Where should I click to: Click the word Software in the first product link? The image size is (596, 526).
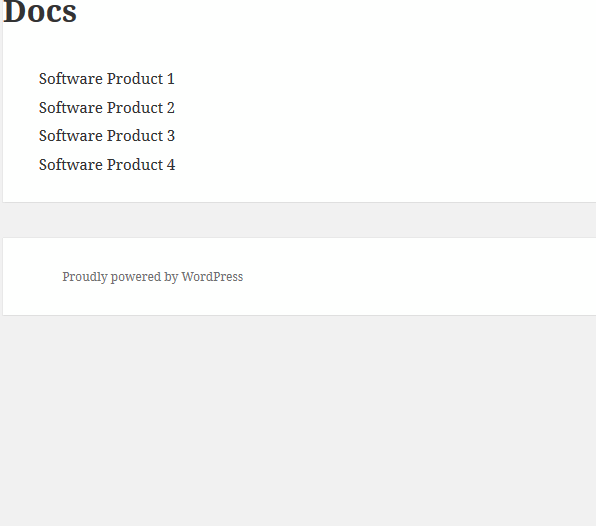70,79
